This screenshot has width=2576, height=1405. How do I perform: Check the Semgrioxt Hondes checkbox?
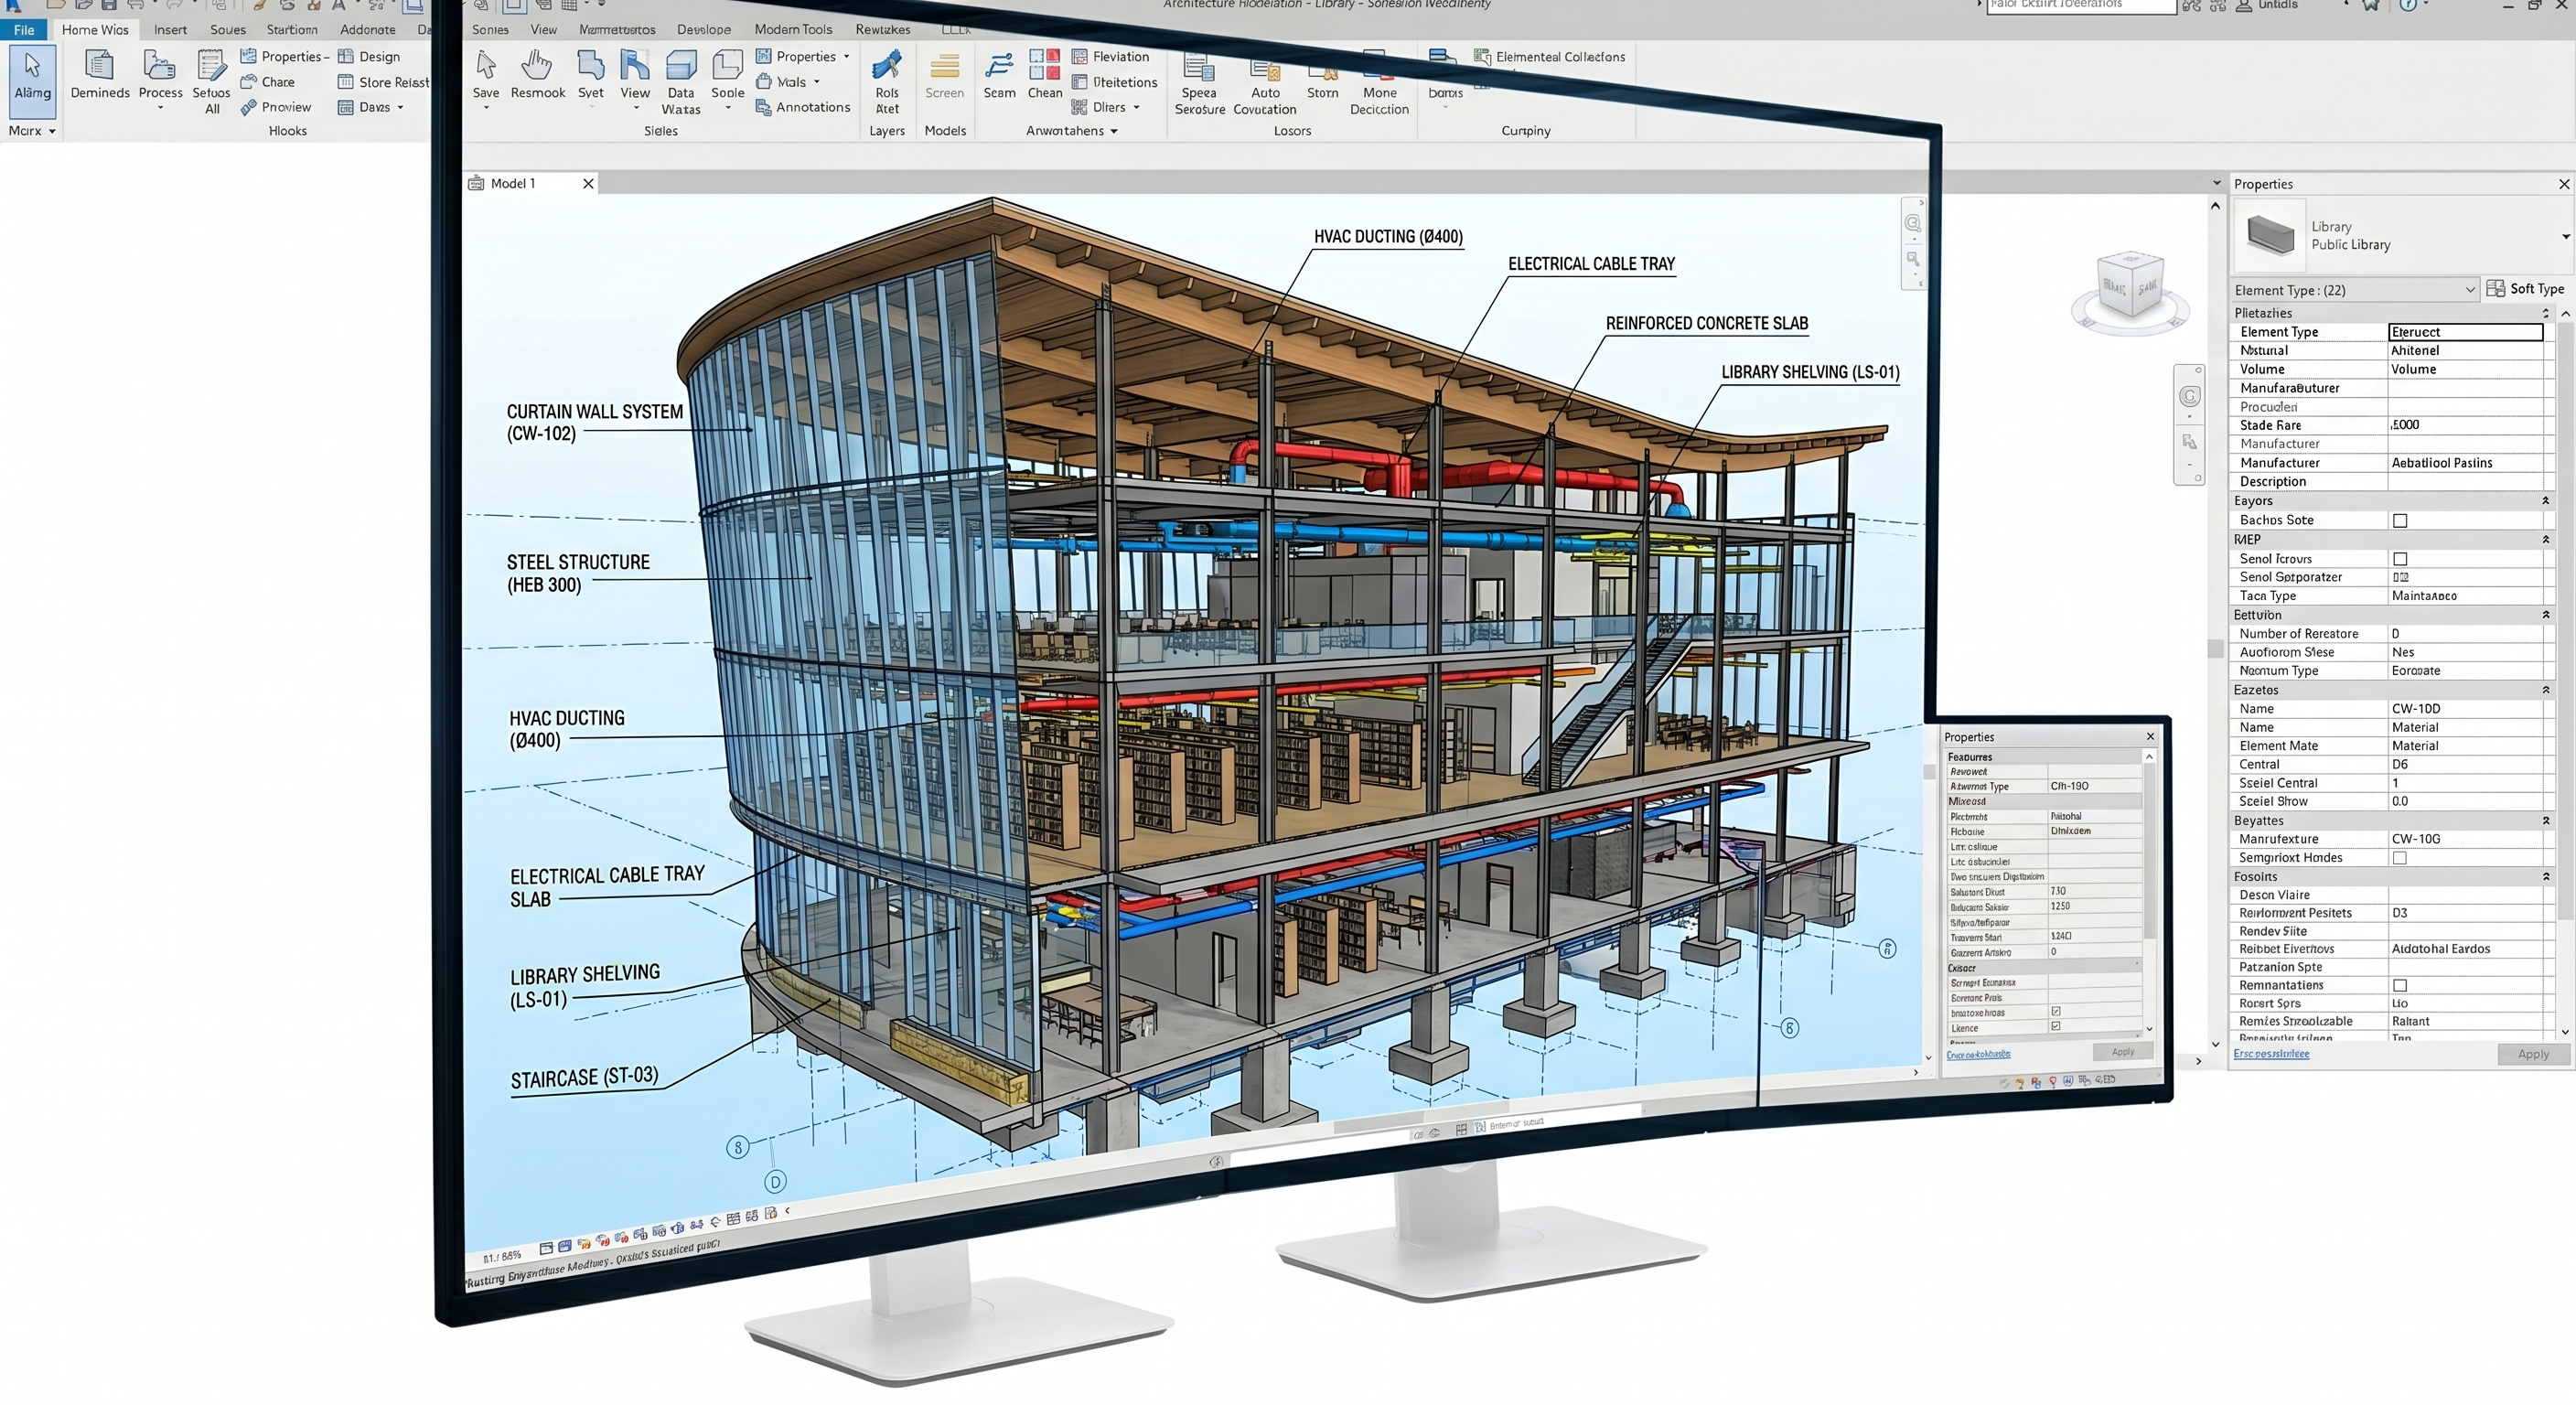(x=2399, y=858)
